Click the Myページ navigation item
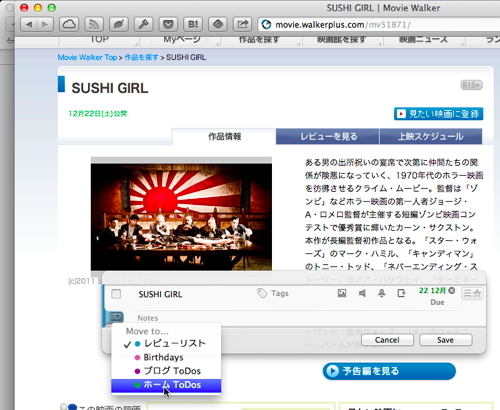Viewport: 500px width, 410px height. [181, 40]
